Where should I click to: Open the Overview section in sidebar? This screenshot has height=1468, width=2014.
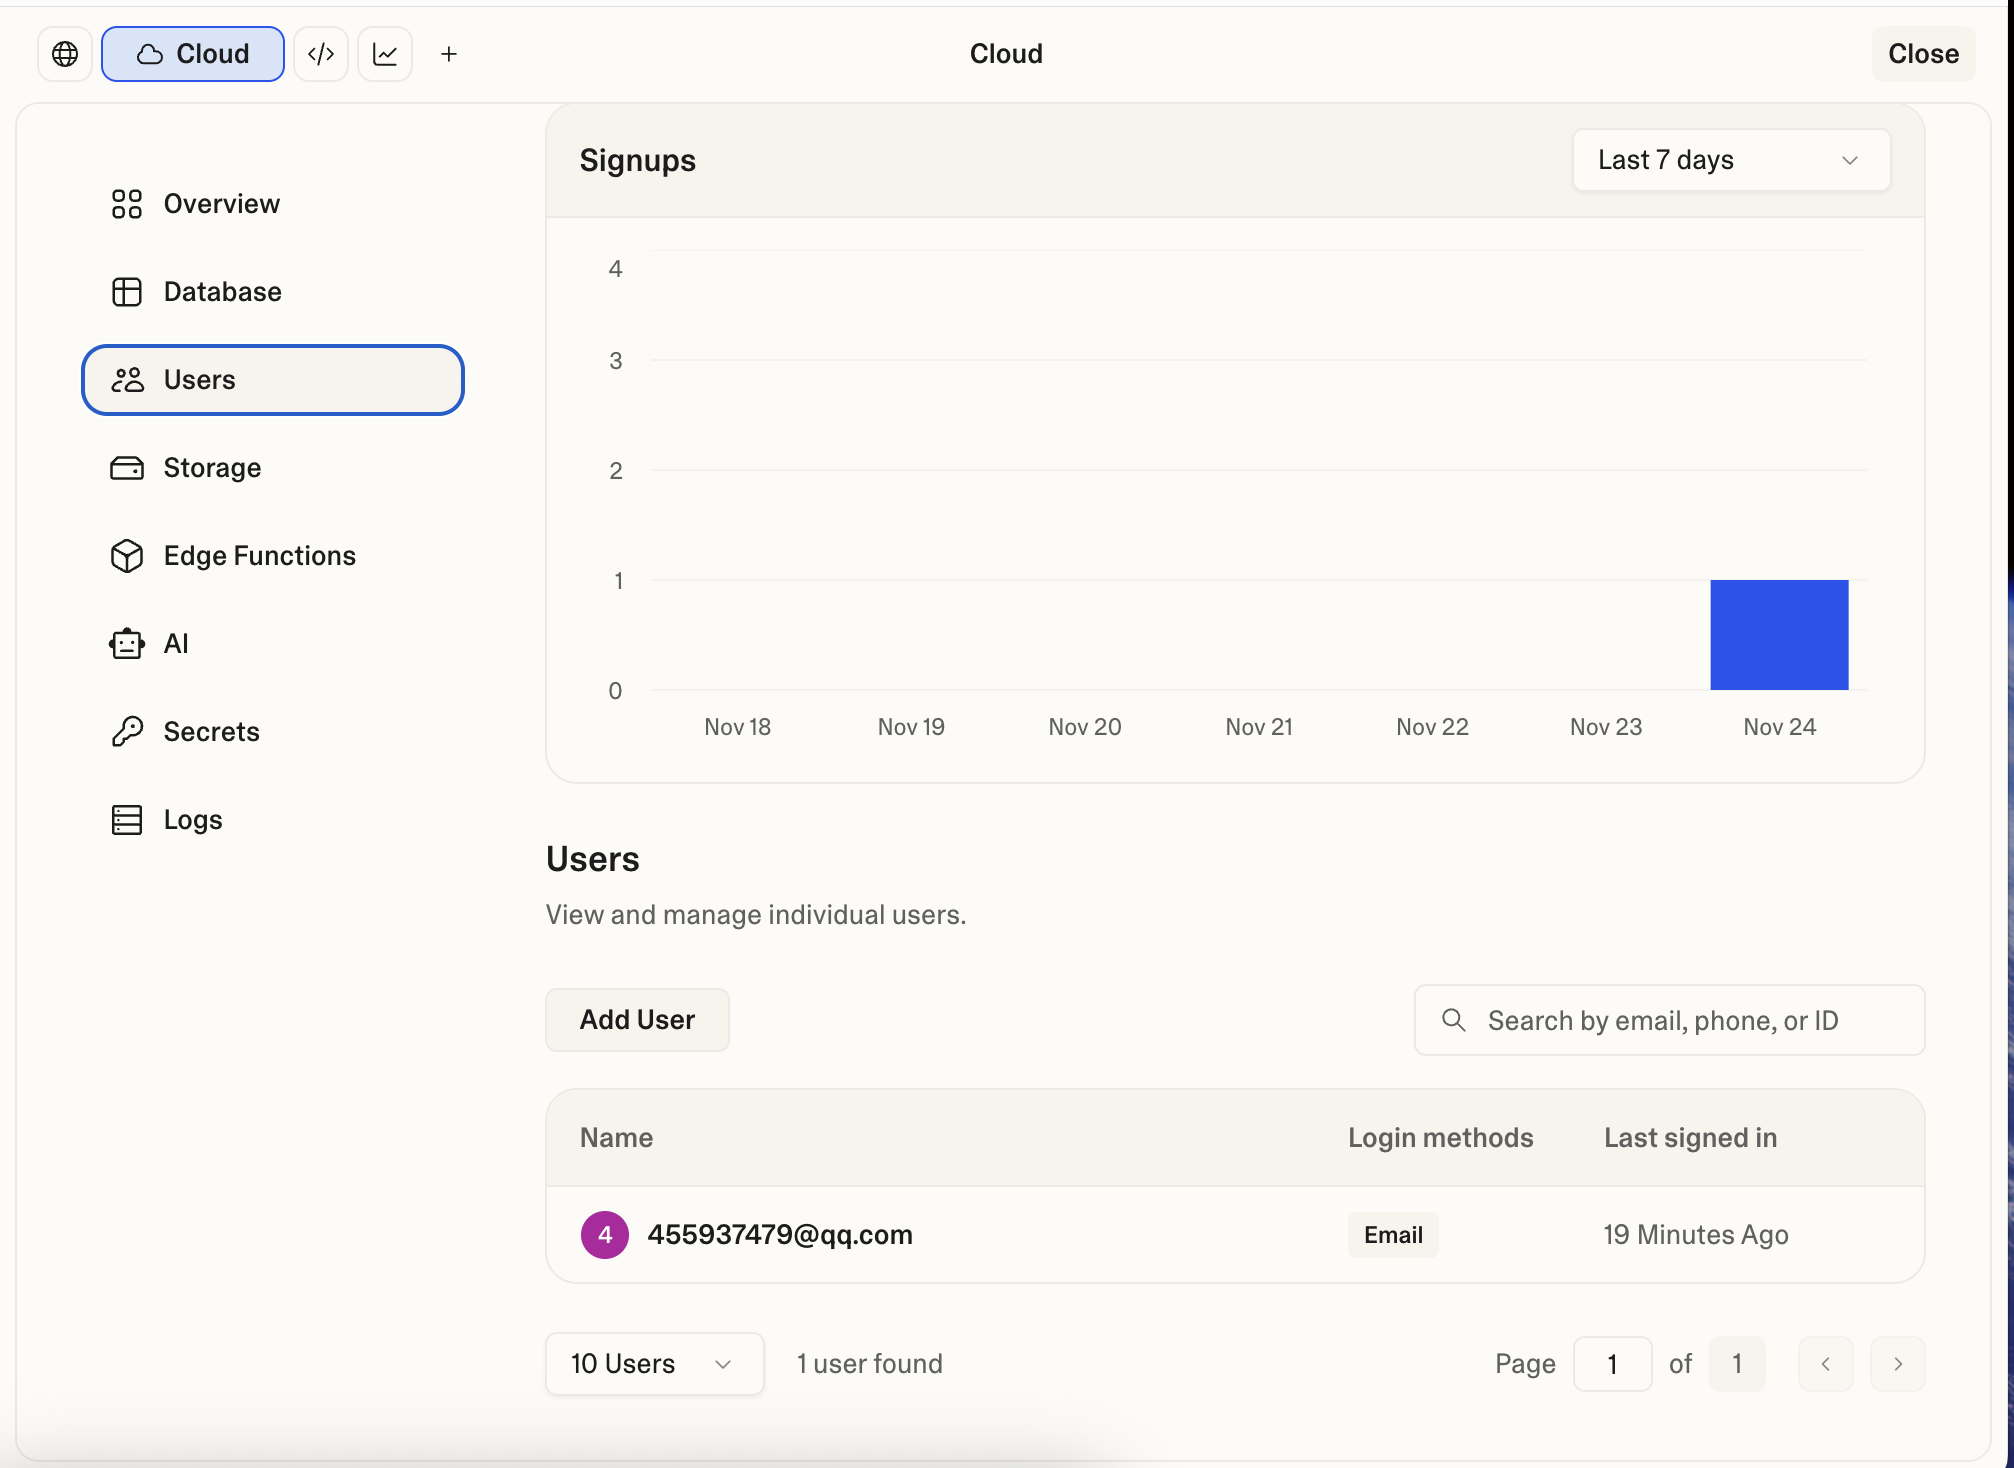coord(221,204)
